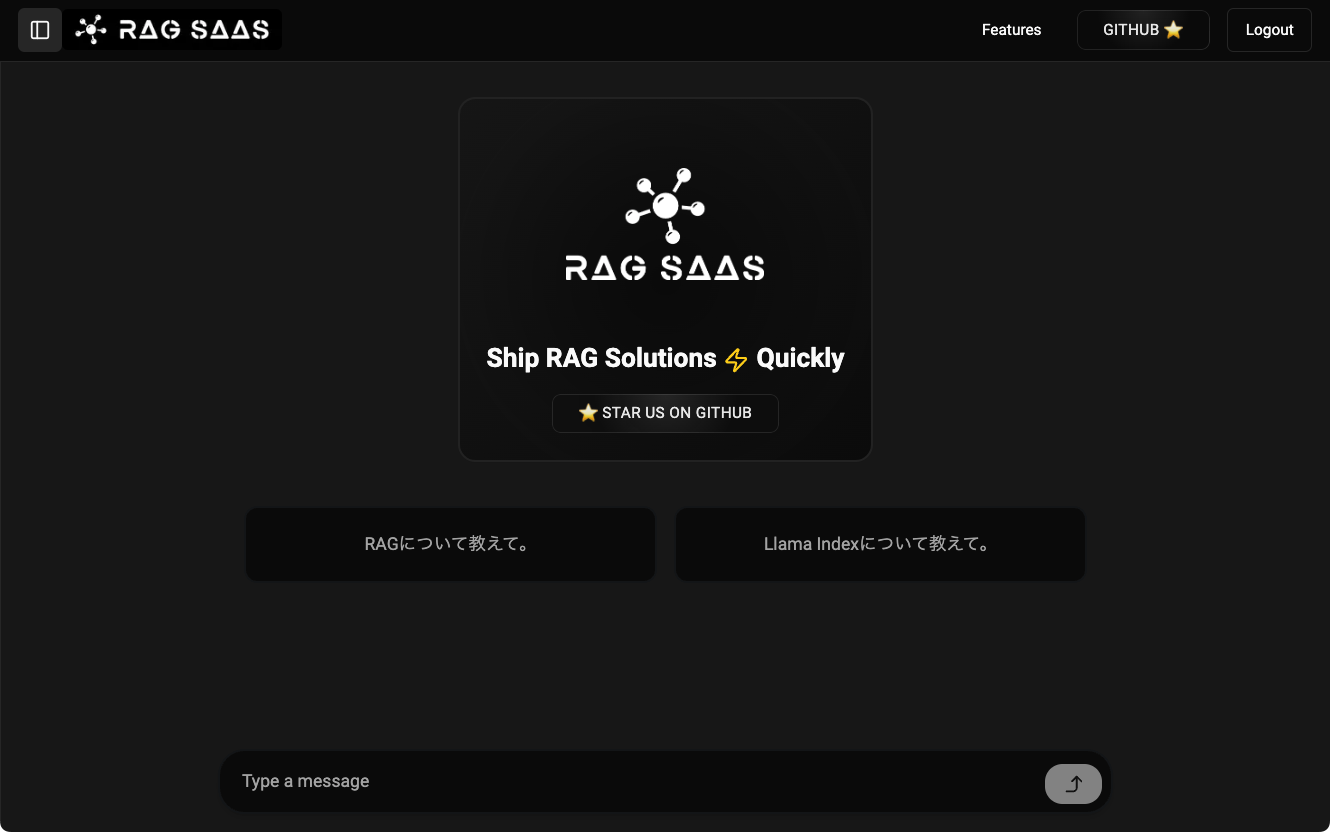
Task: Select the Llama Indexについて教えて suggestion card
Action: point(880,544)
